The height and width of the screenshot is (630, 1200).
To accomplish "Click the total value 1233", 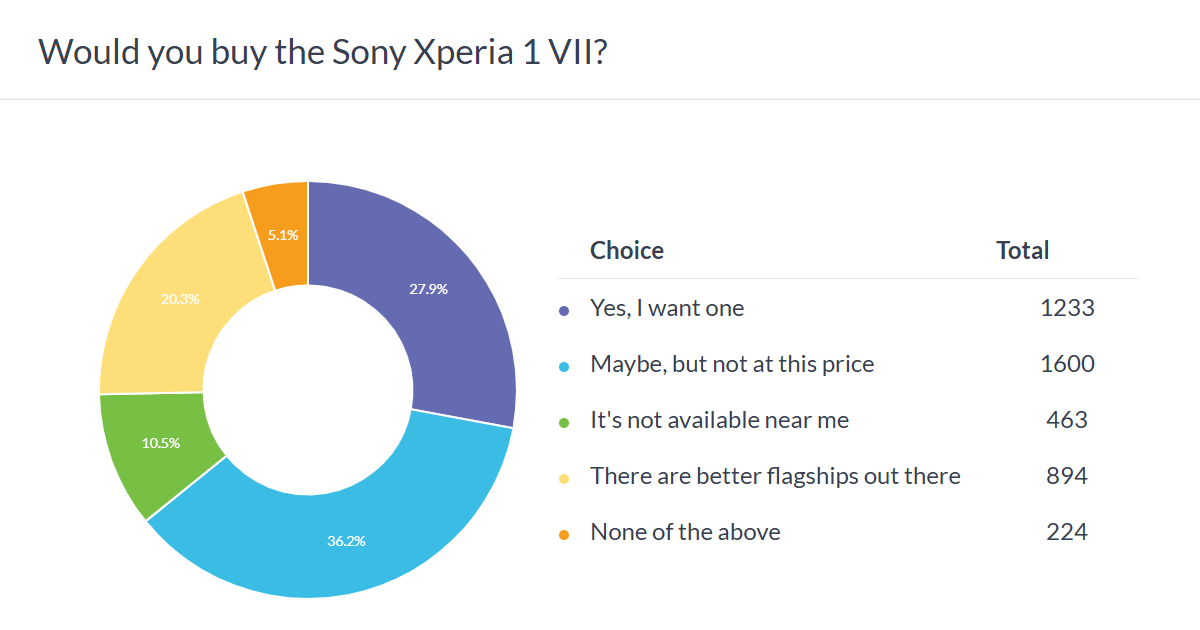I will coord(1067,308).
